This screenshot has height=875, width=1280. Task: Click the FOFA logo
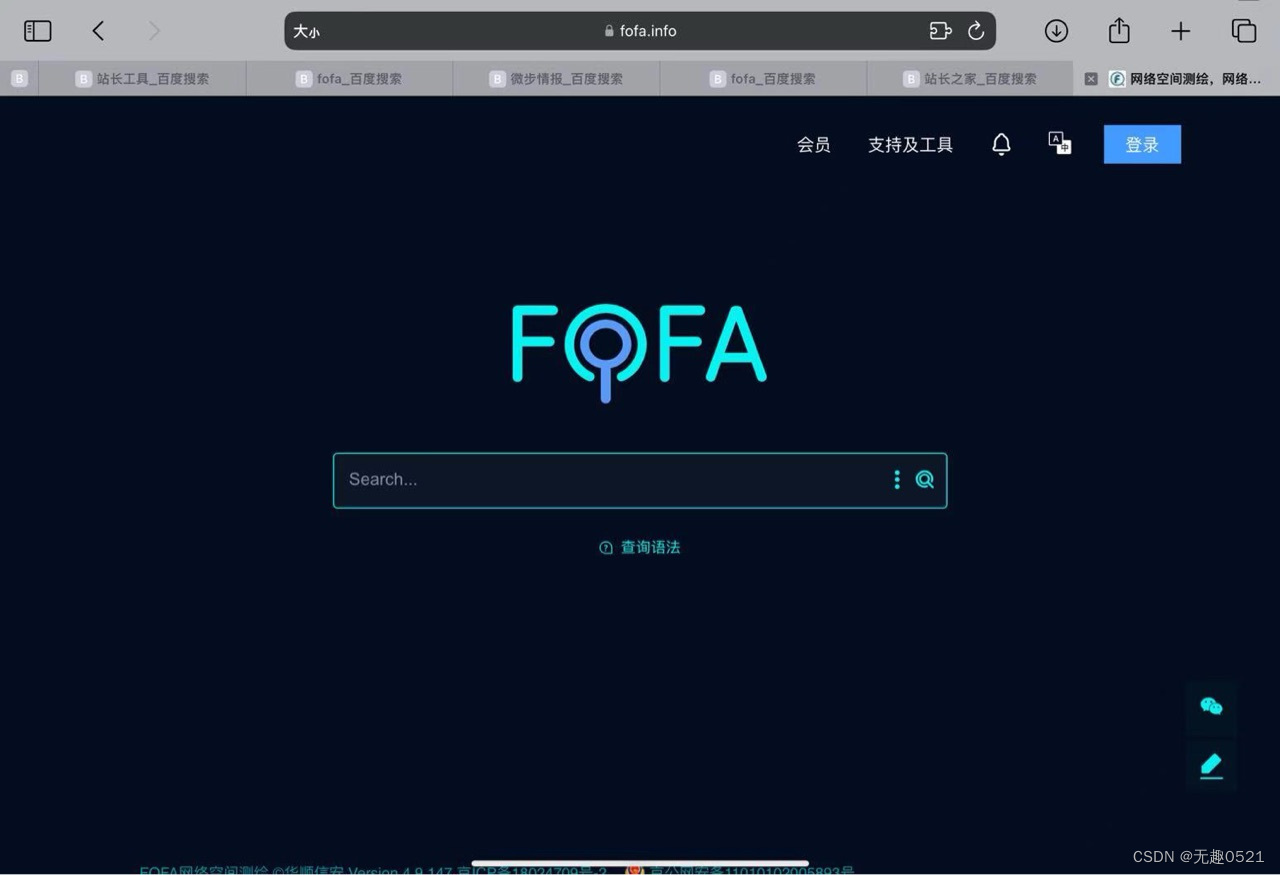point(639,352)
